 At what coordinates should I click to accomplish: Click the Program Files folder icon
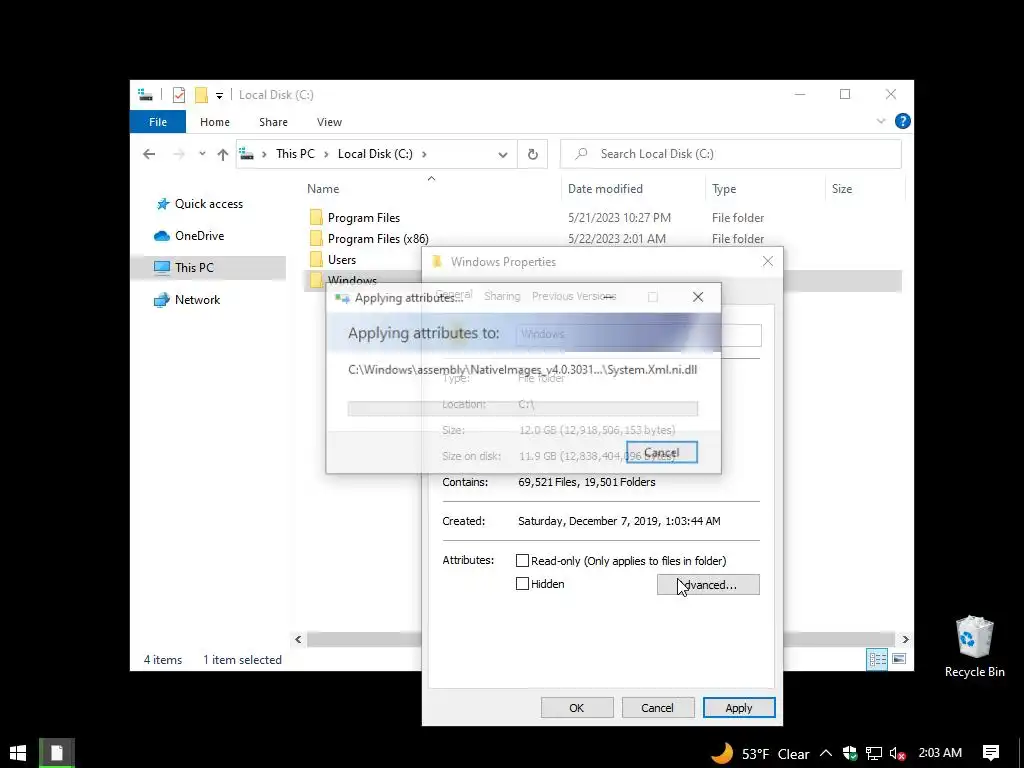click(316, 217)
